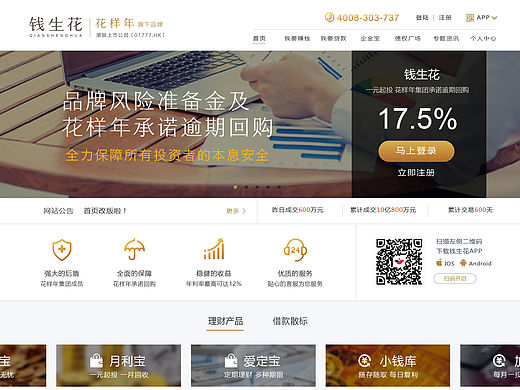Click the bag icon on 爱定宝 card
Screen dimensions: 520x390
[x=231, y=361]
